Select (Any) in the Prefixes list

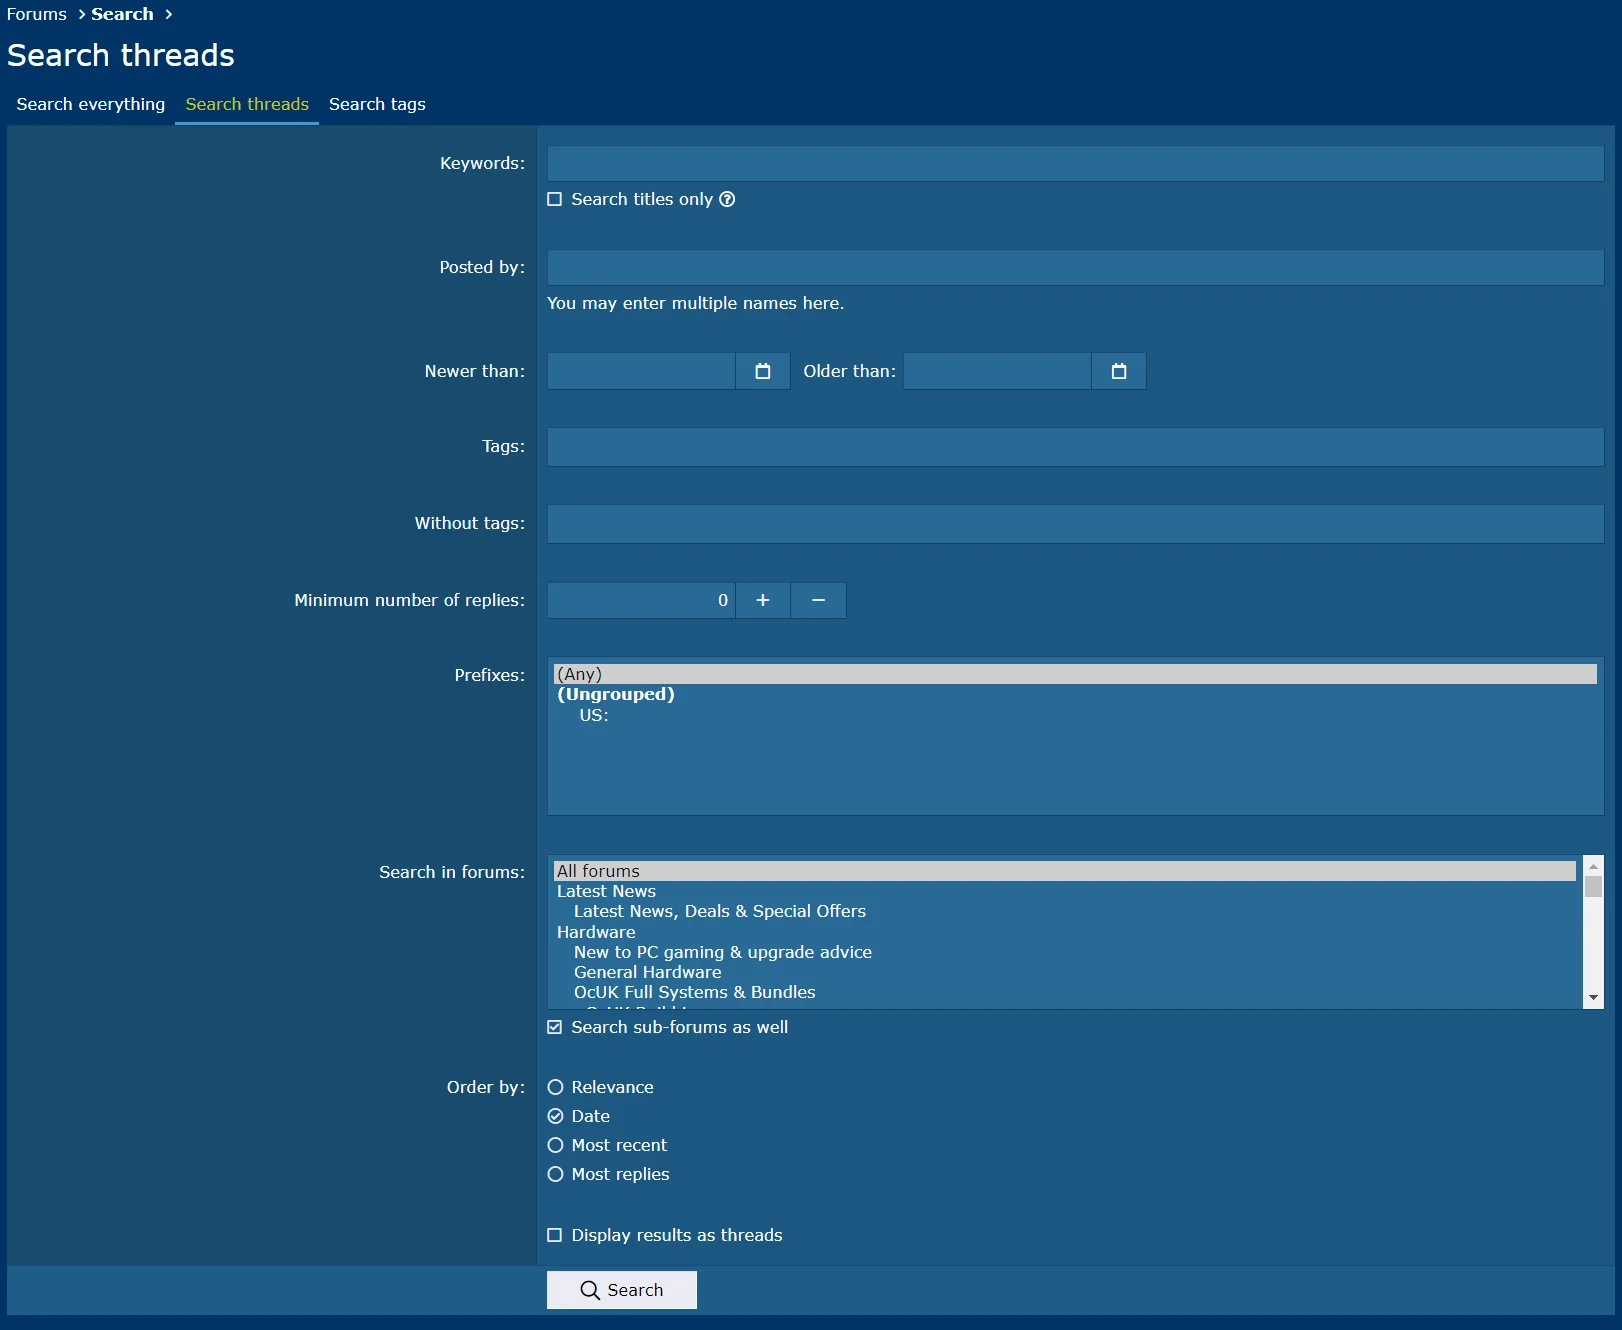[x=1075, y=674]
